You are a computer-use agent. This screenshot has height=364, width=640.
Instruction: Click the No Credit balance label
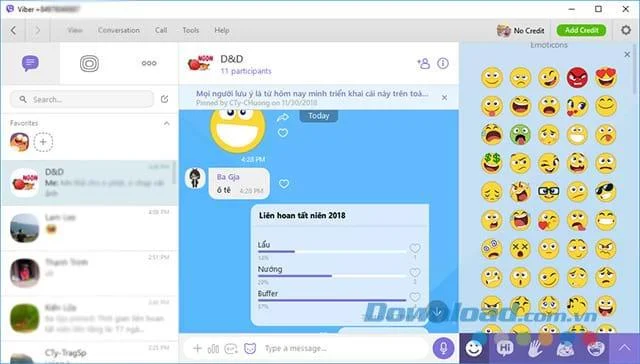(x=529, y=31)
